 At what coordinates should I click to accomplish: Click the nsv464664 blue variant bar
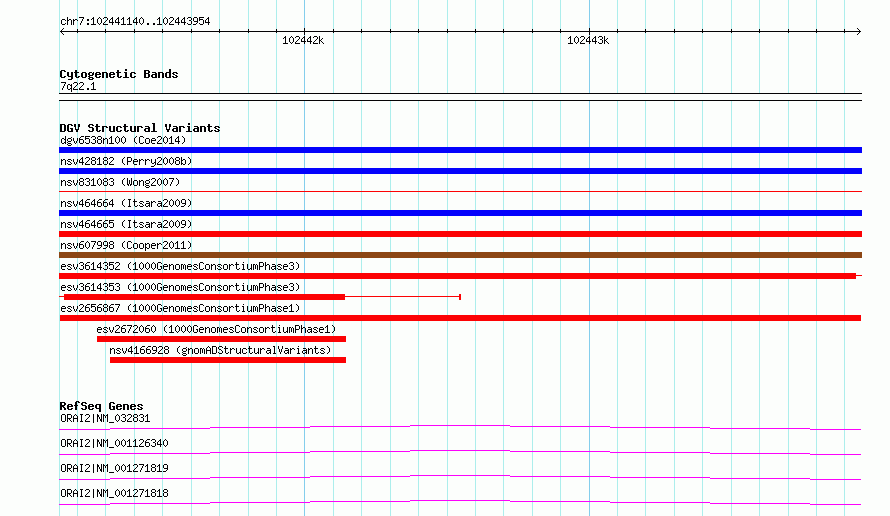[x=460, y=213]
